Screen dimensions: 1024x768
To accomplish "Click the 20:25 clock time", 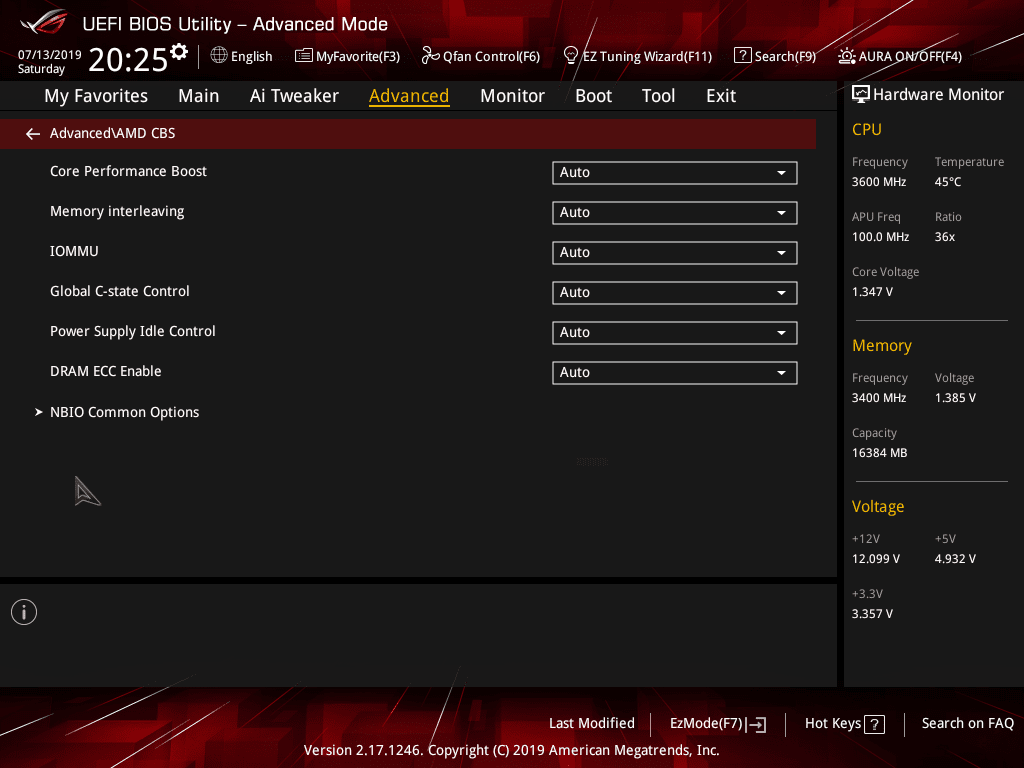I will (x=128, y=60).
